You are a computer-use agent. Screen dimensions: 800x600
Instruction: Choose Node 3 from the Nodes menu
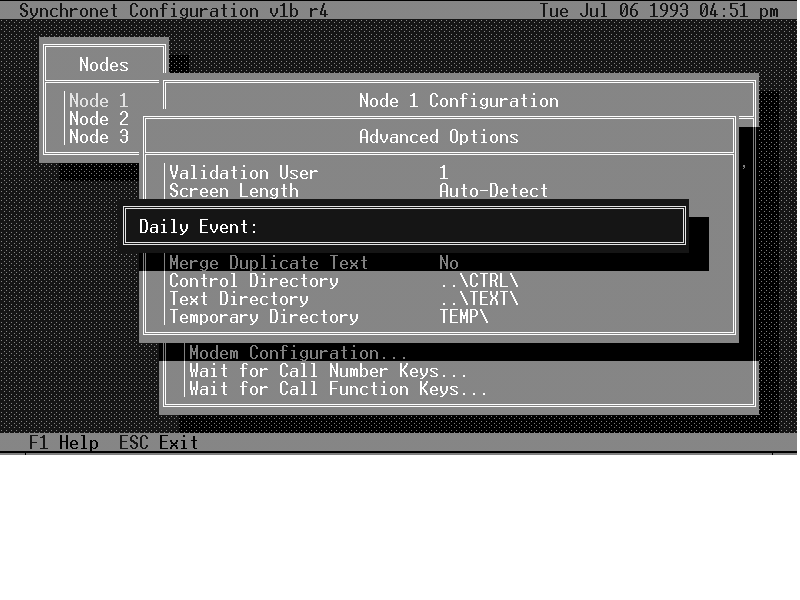[98, 137]
